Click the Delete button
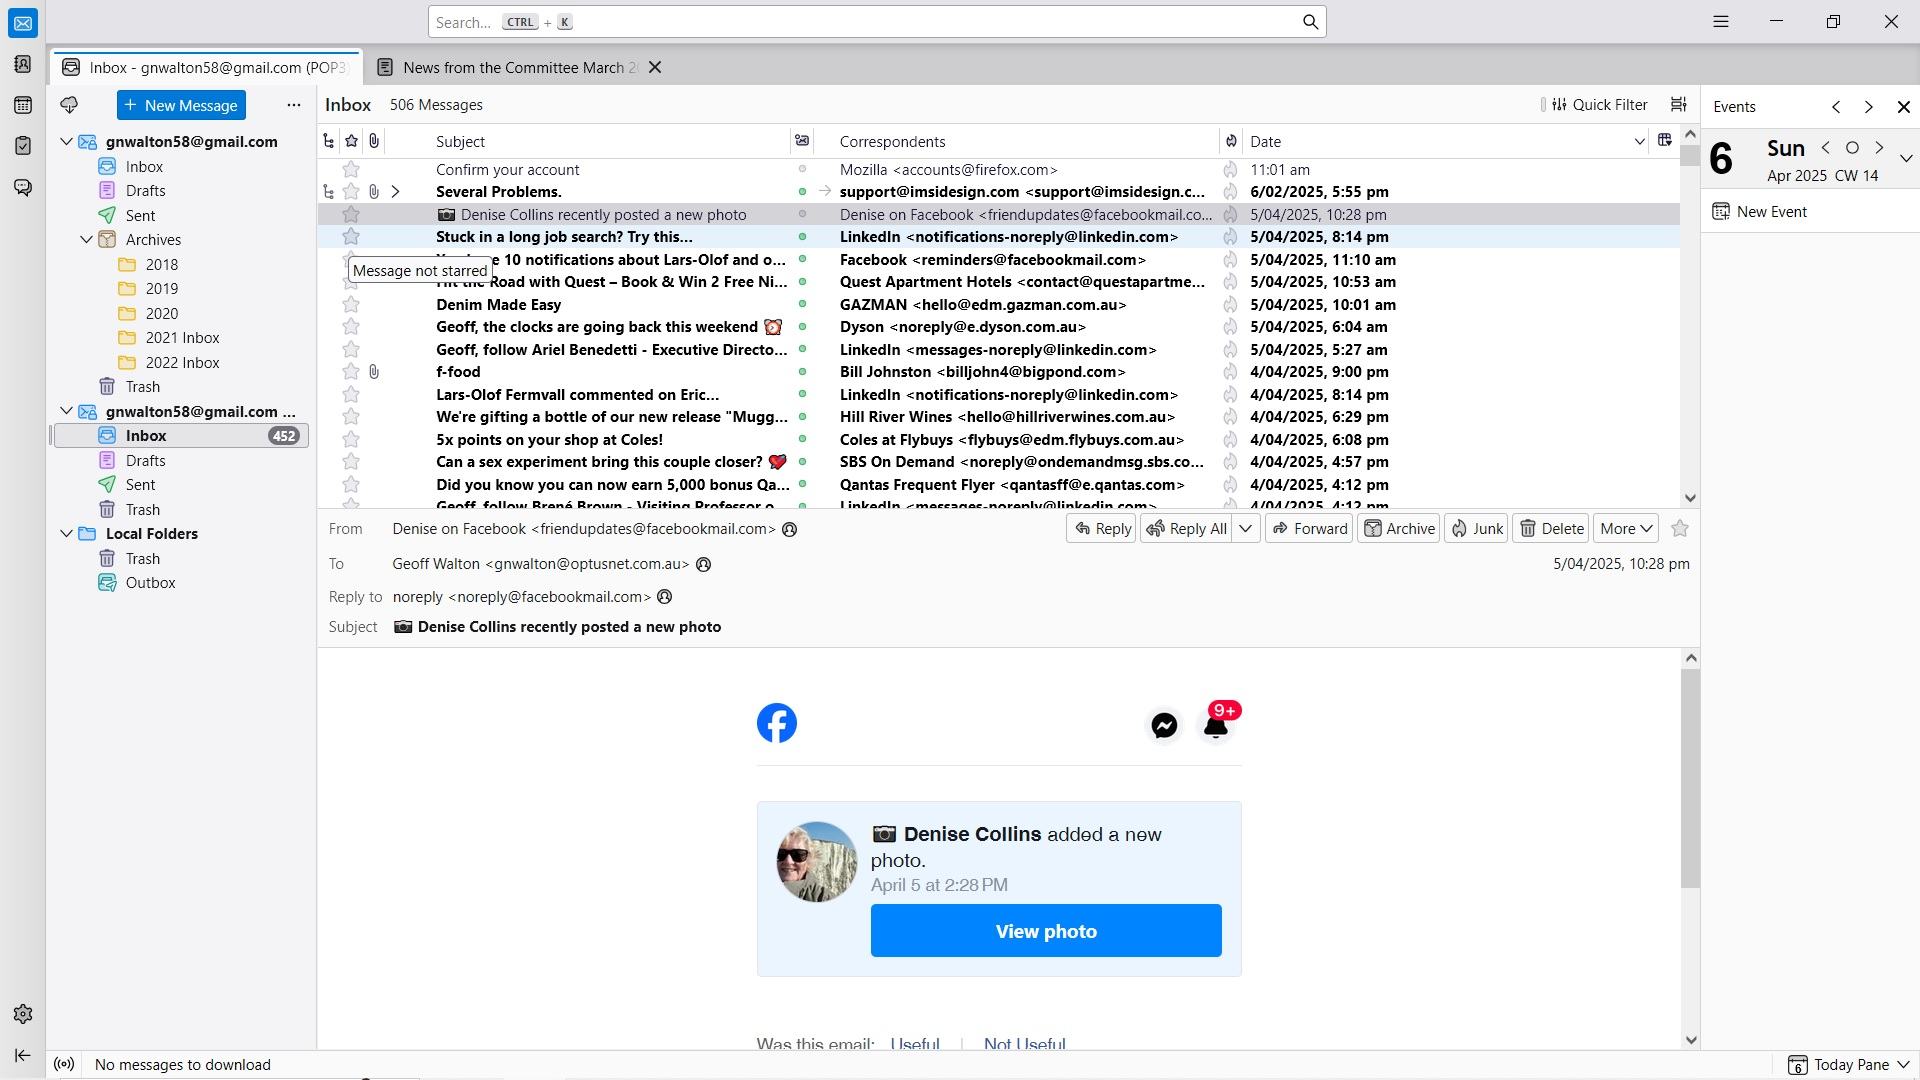 [x=1551, y=529]
